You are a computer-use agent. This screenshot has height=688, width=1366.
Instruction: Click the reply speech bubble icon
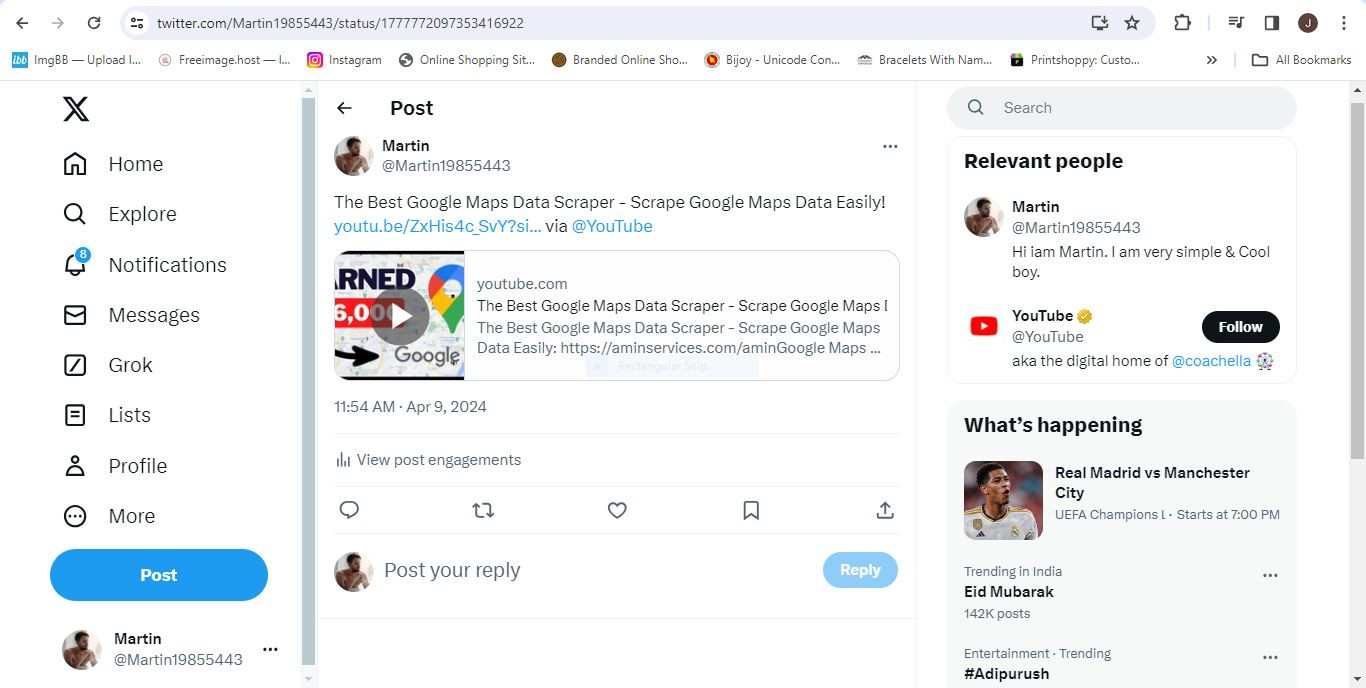349,510
